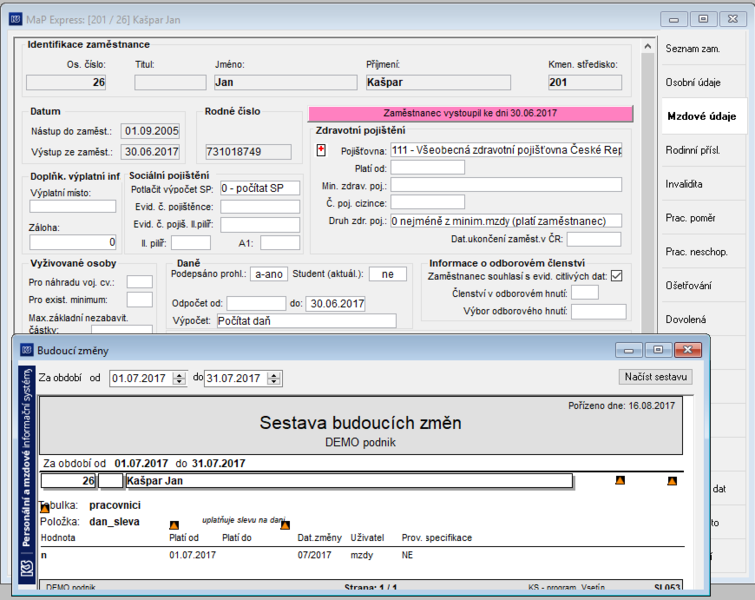The width and height of the screenshot is (755, 600).
Task: Click the 'Členství v odborovém hnutí' field
Action: [585, 292]
